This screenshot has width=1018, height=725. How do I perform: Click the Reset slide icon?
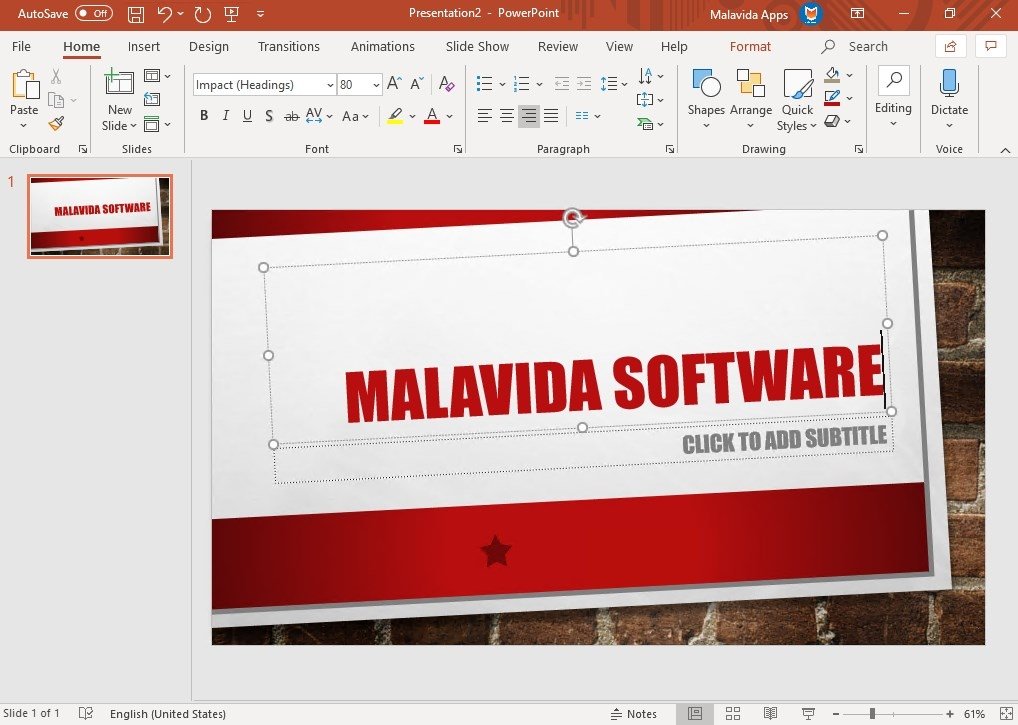tap(152, 99)
